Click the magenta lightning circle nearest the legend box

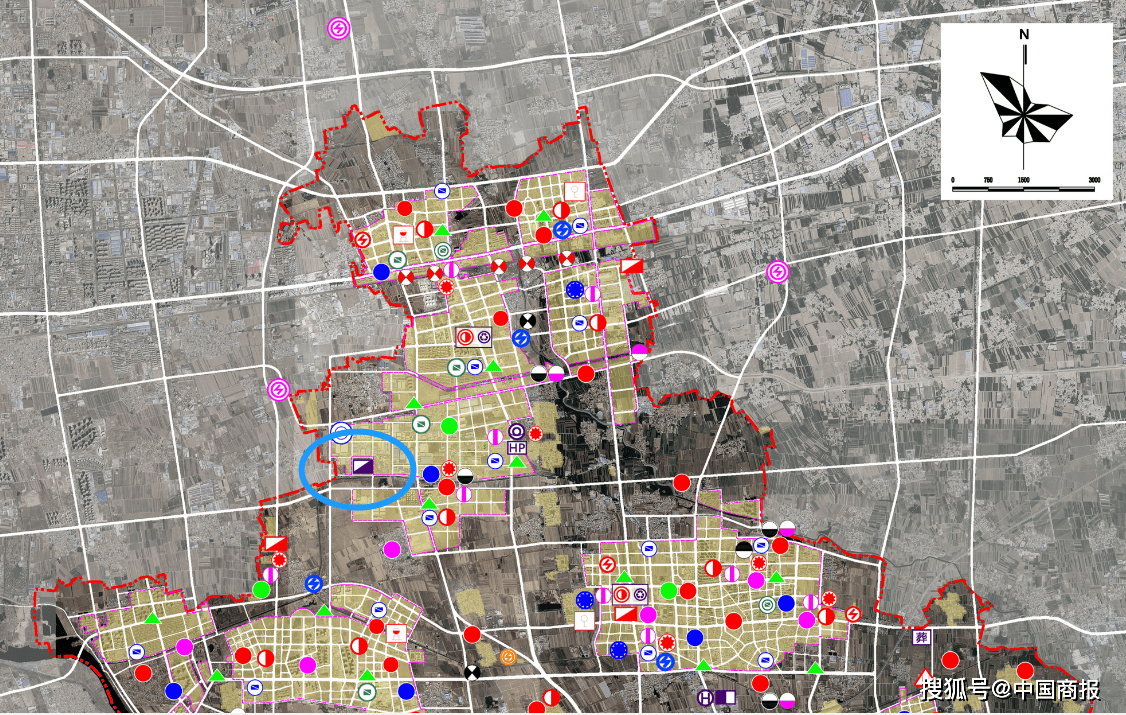pyautogui.click(x=777, y=272)
